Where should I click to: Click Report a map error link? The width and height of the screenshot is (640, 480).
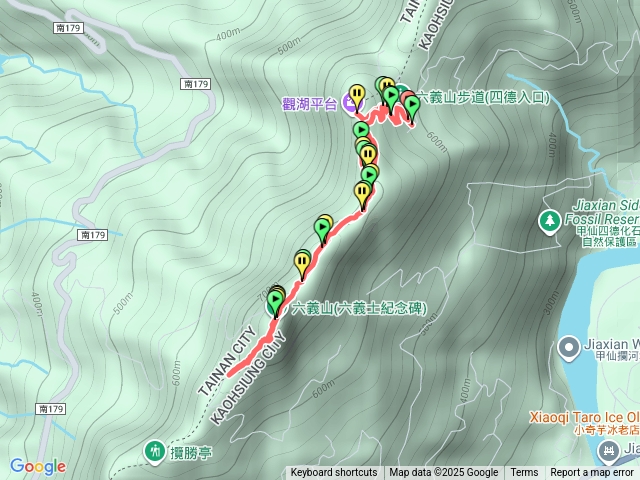coord(592,472)
